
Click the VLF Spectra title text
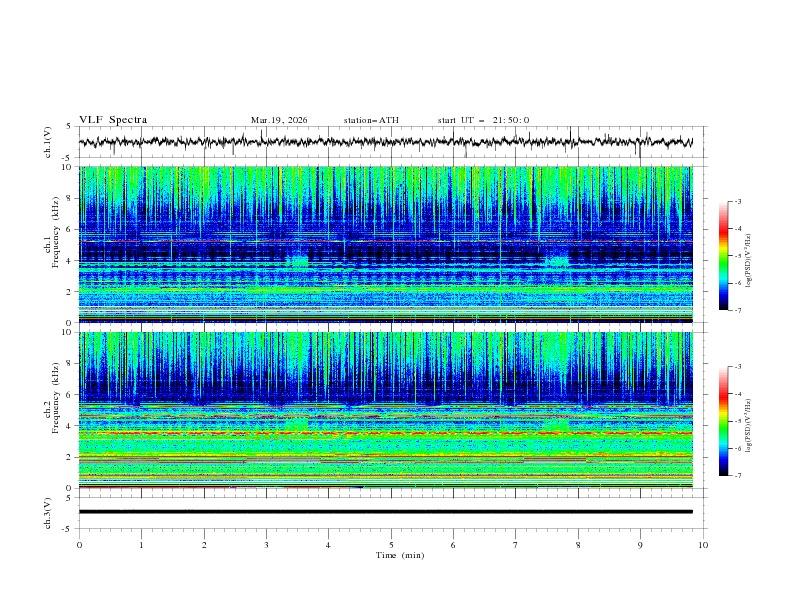coord(113,120)
